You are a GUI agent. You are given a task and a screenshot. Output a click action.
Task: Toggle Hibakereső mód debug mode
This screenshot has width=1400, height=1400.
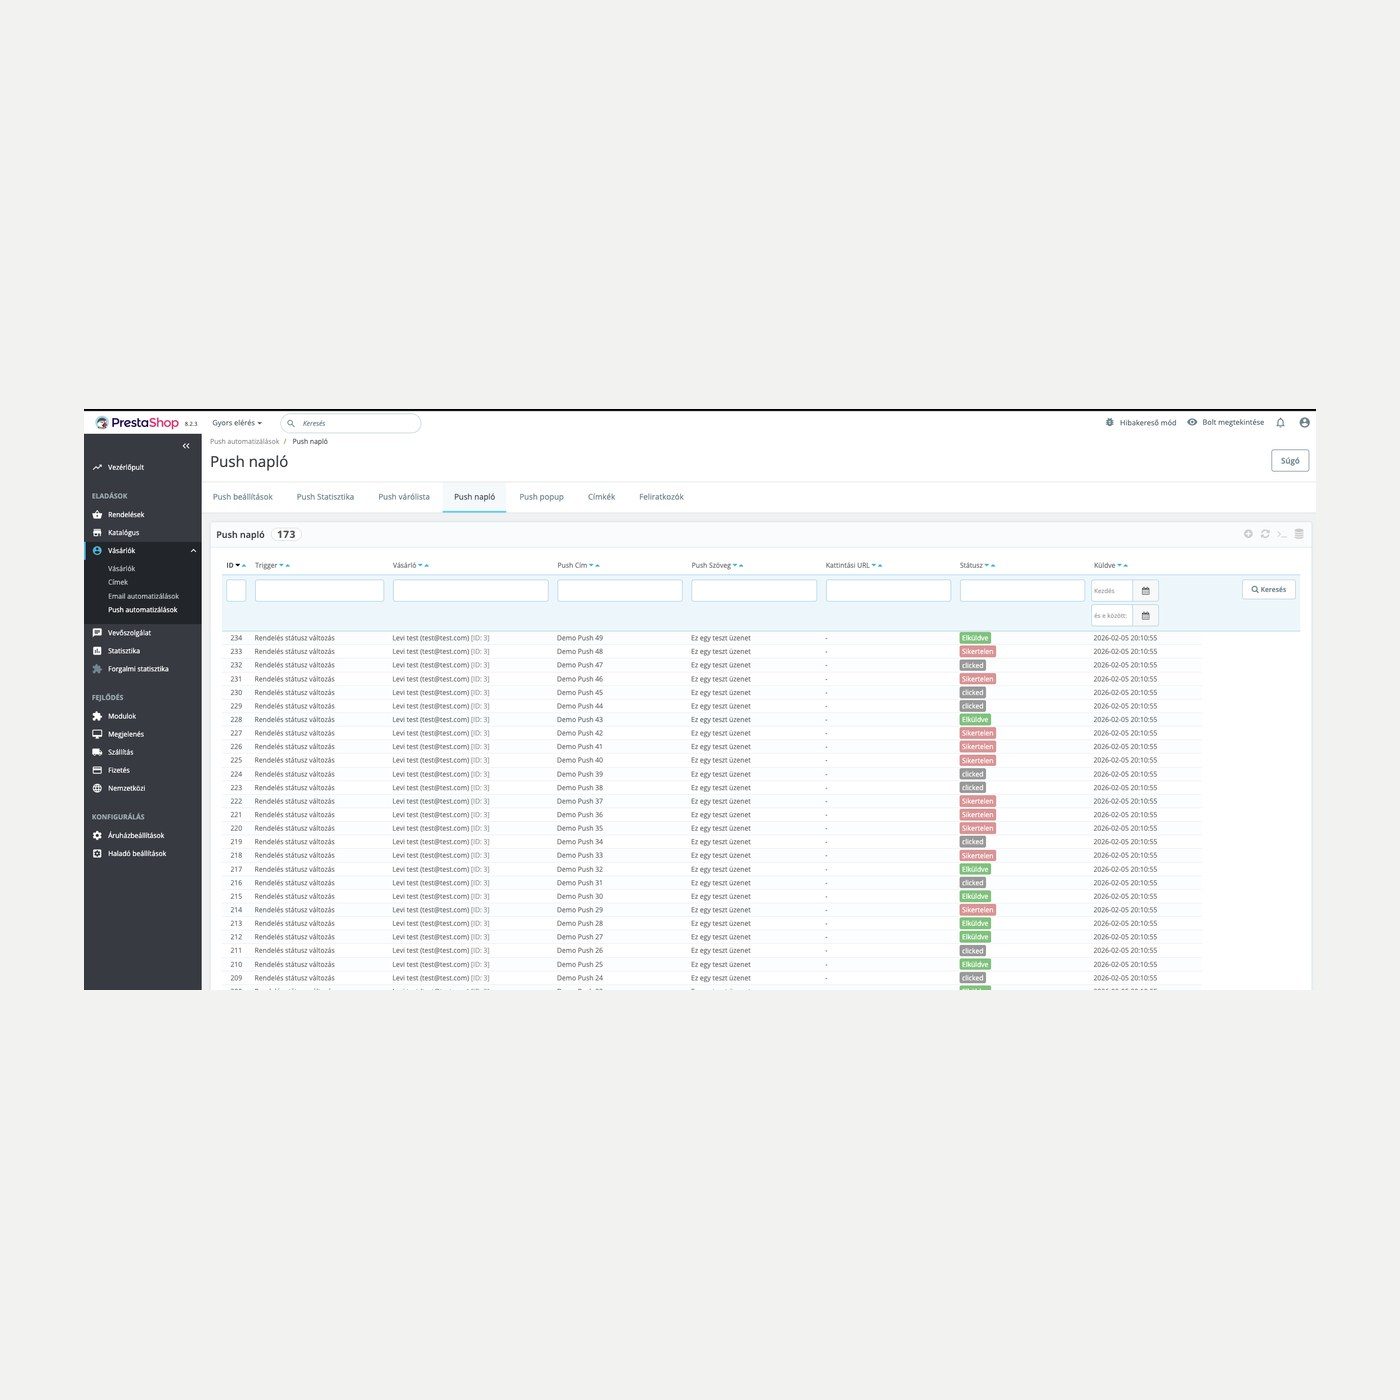(1141, 423)
